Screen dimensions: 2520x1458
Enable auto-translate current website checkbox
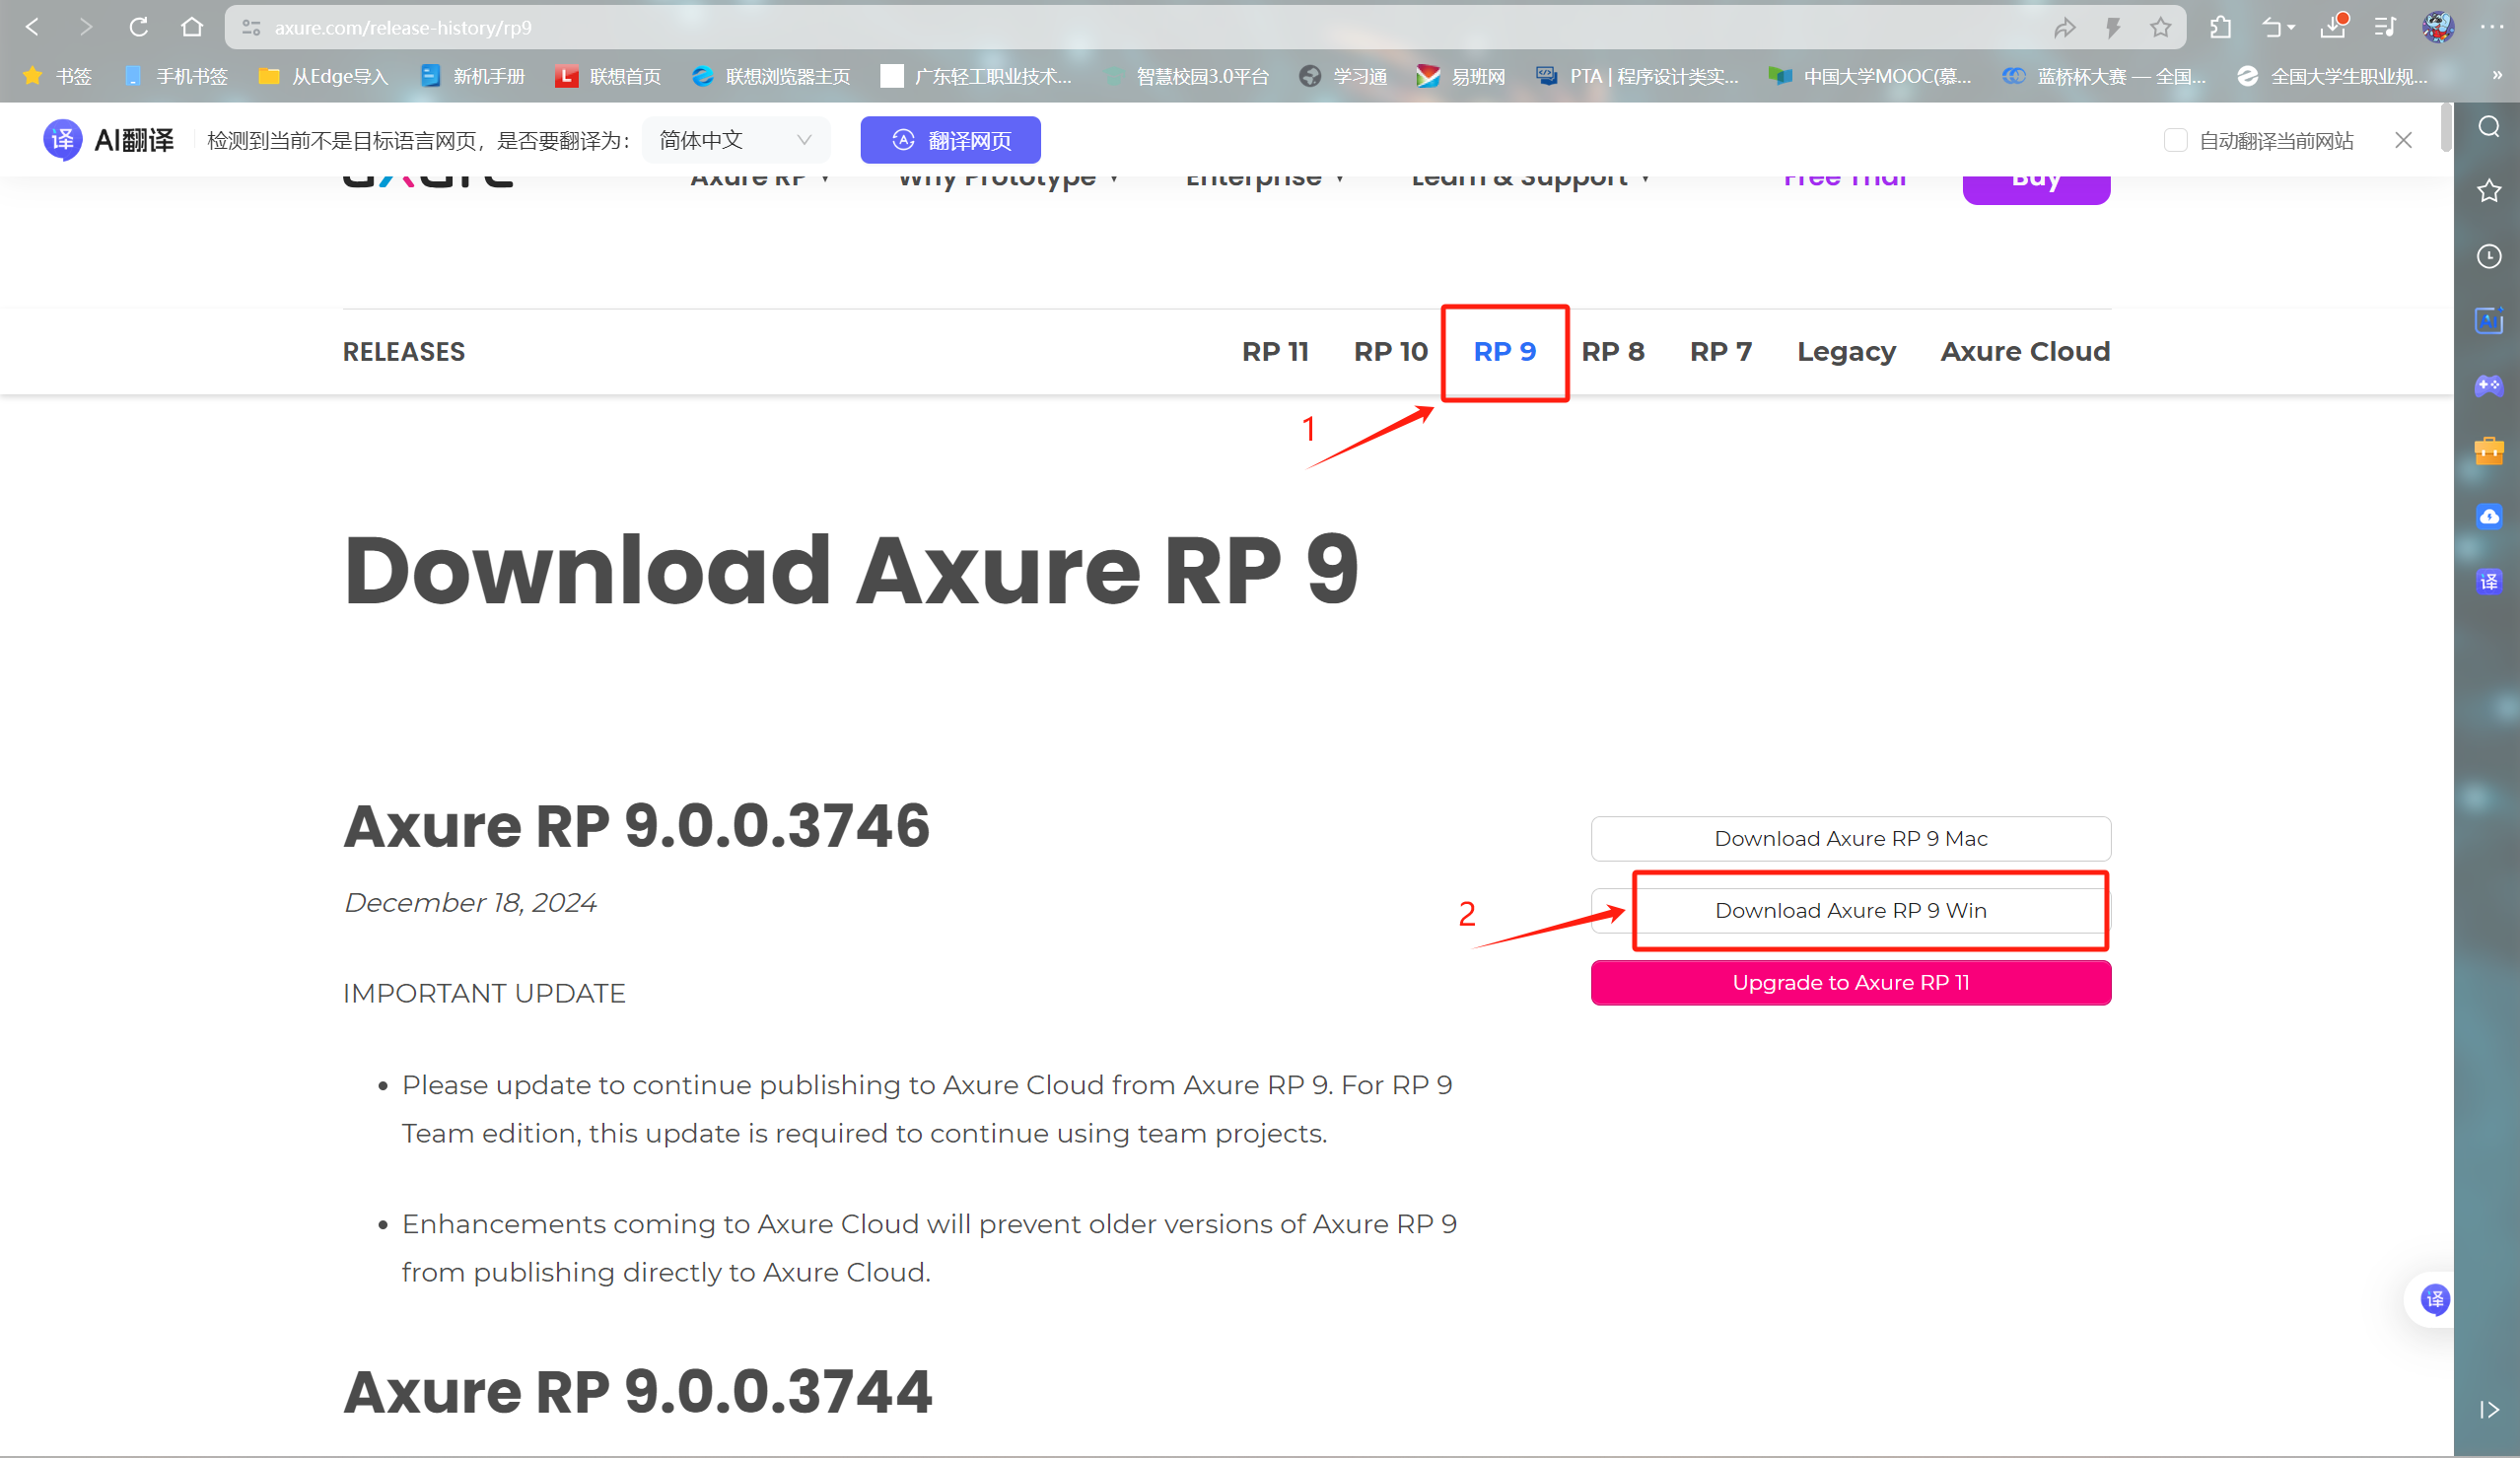coord(2175,140)
